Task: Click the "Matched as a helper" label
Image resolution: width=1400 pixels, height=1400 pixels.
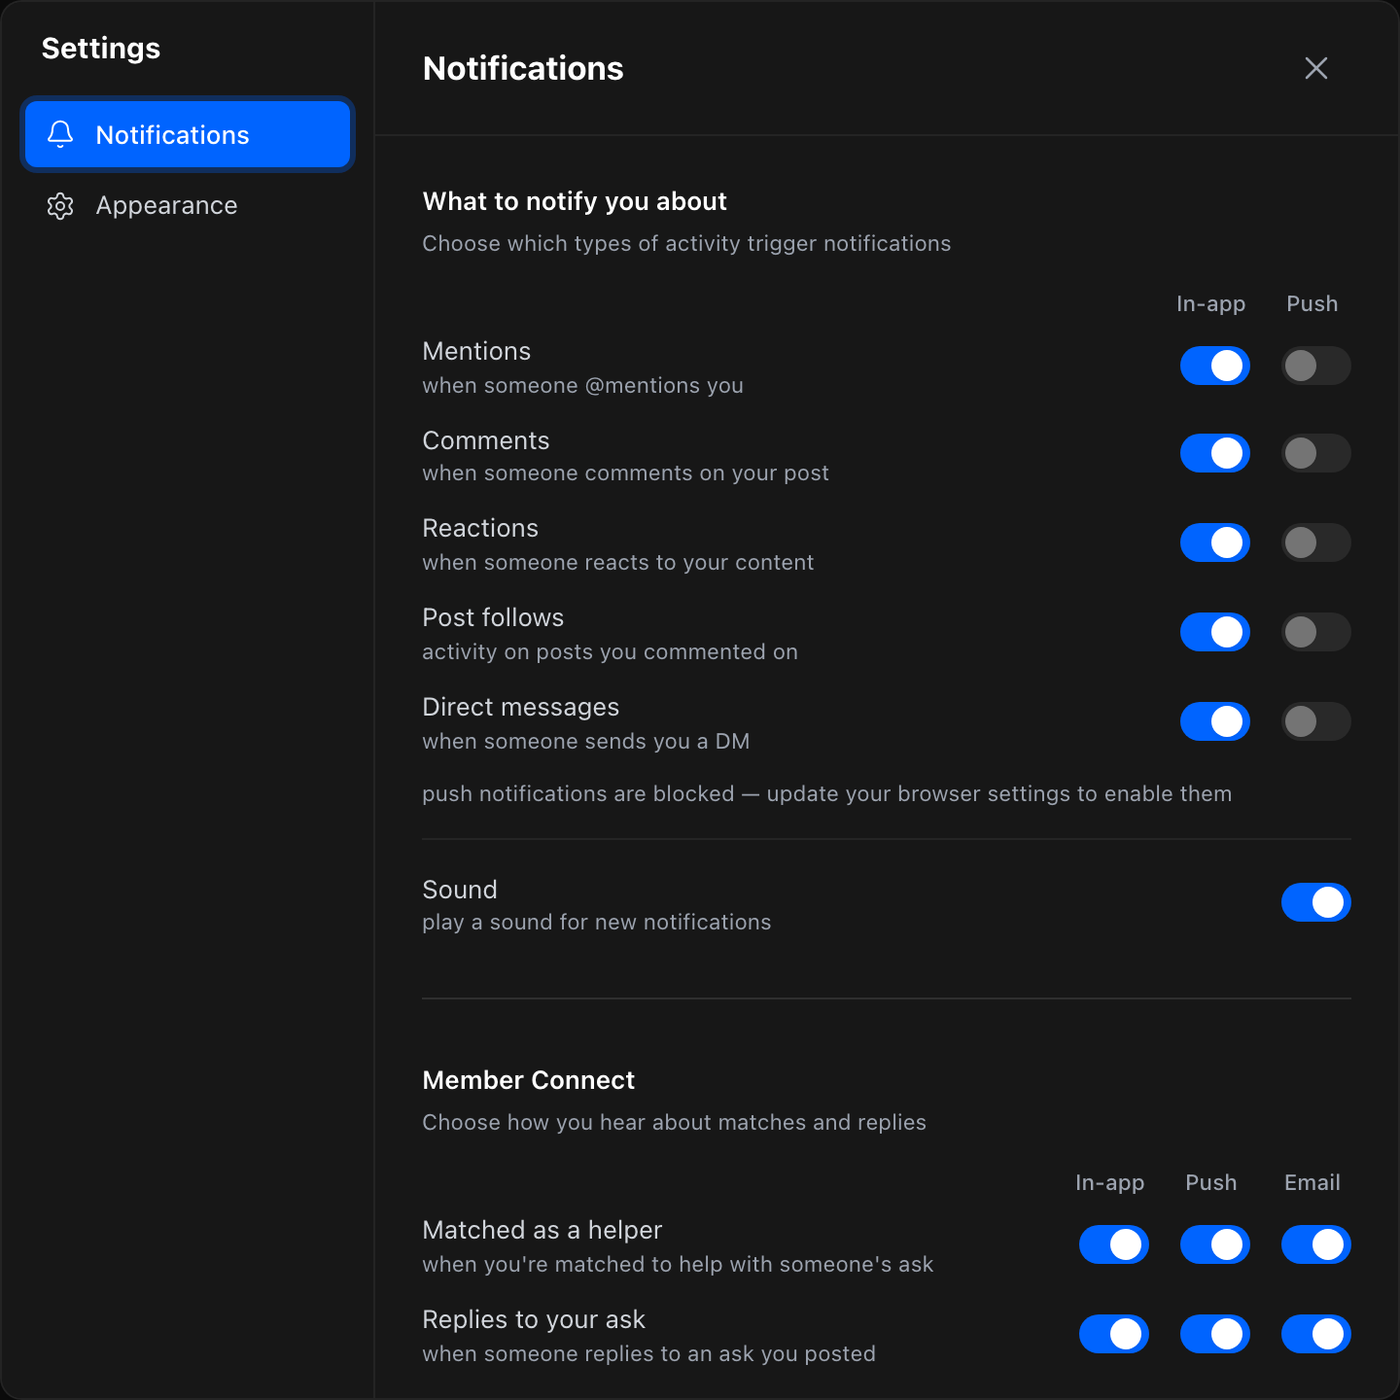Action: 542,1230
